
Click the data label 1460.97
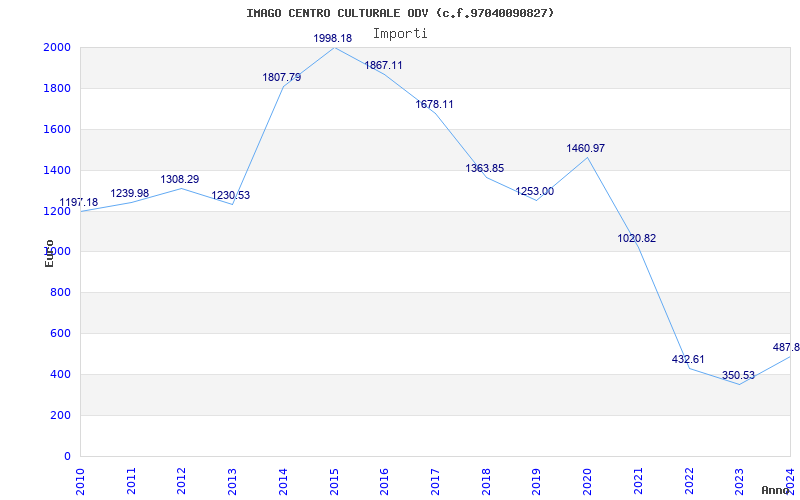[x=586, y=148]
